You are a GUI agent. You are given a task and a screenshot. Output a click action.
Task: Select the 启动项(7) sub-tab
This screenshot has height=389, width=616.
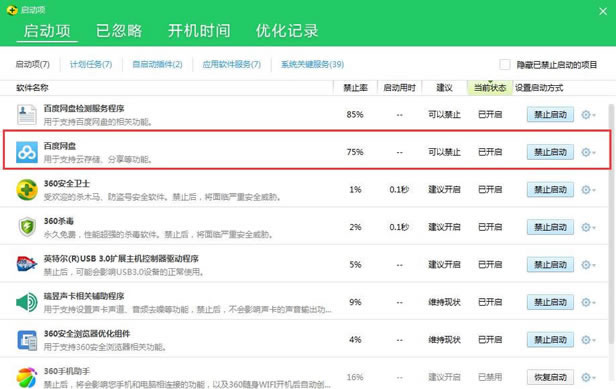(33, 64)
